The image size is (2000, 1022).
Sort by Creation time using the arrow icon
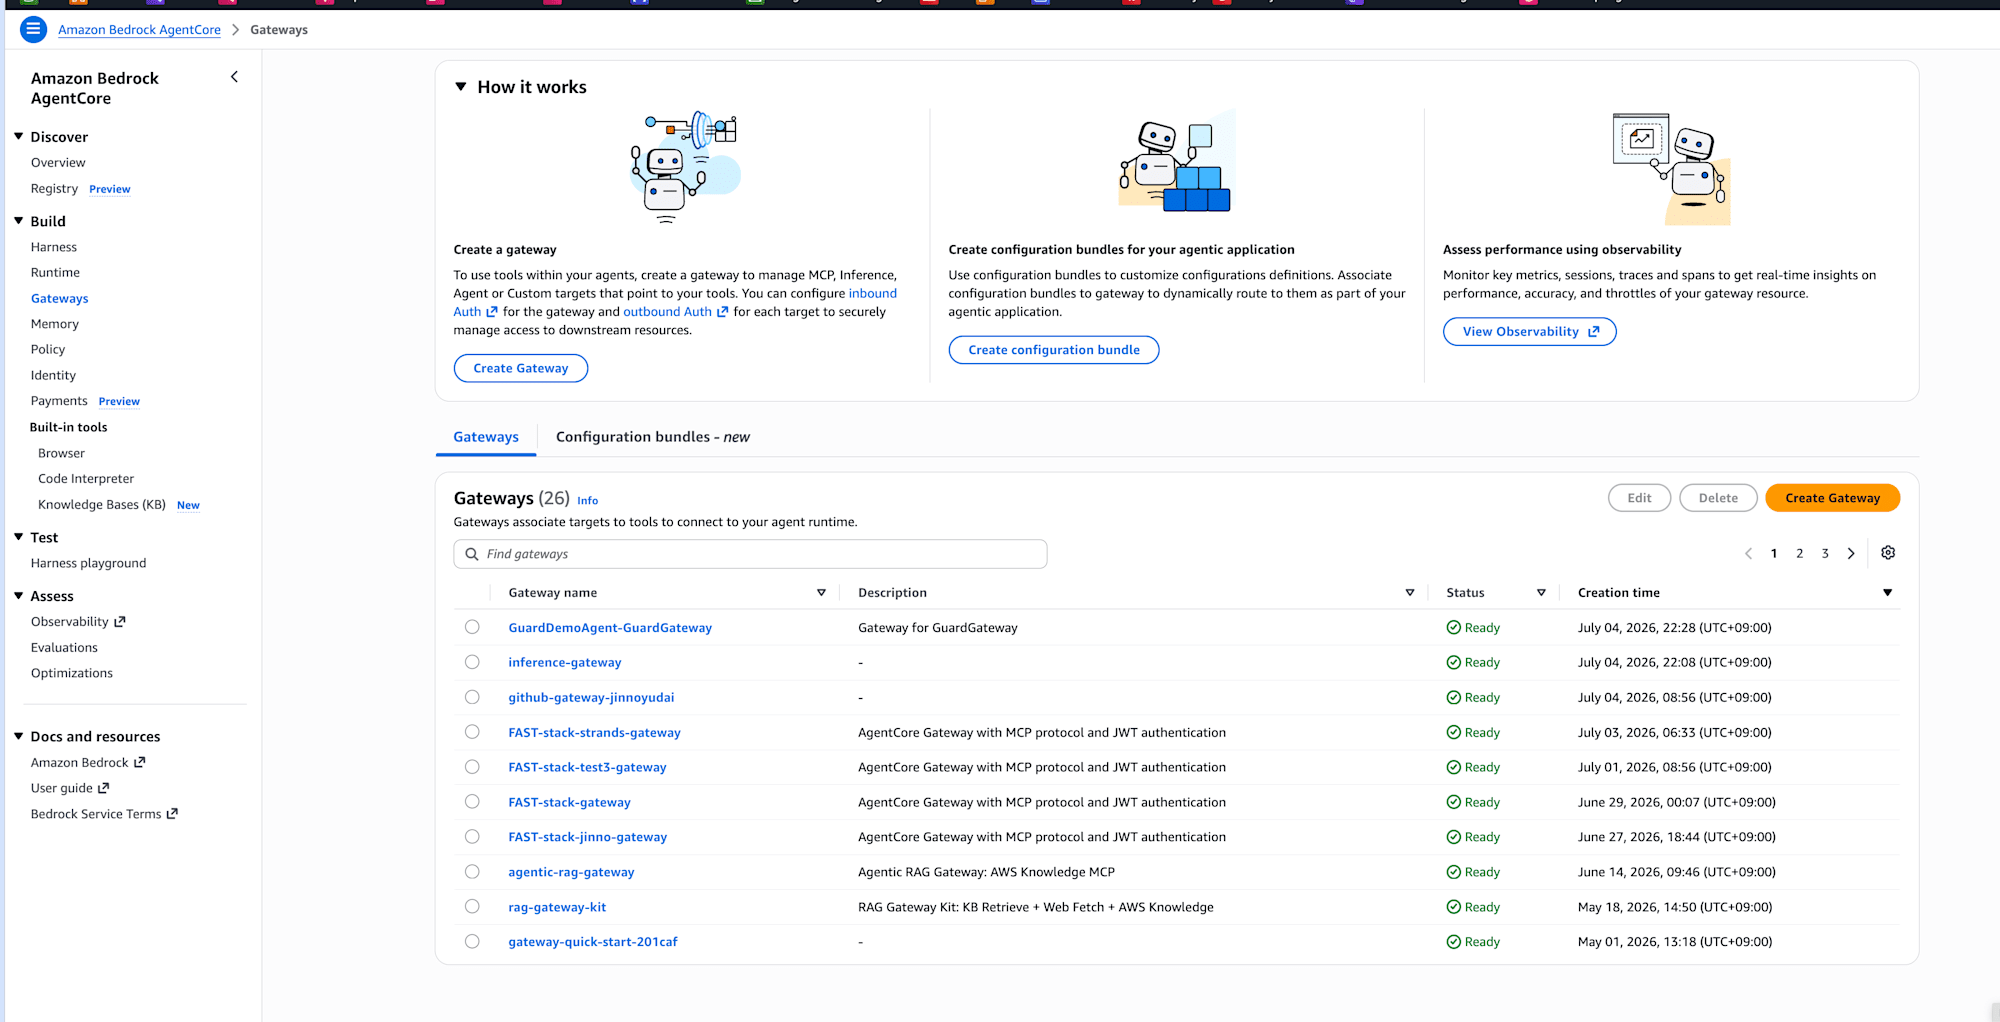1887,593
